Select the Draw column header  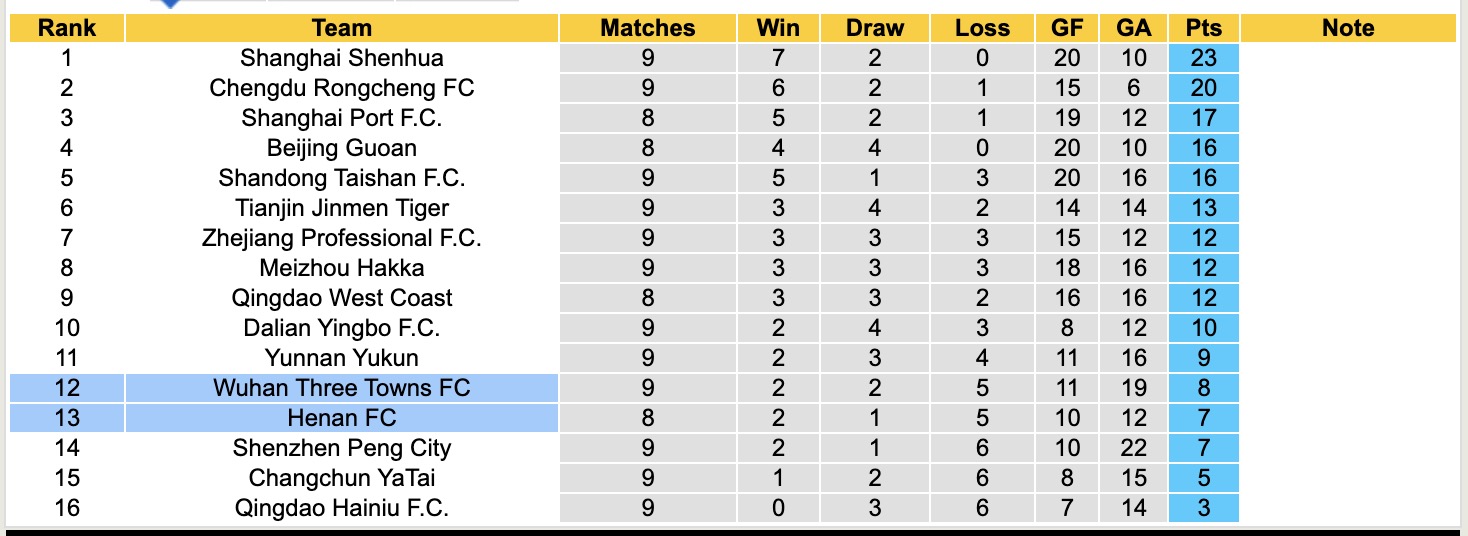tap(874, 28)
